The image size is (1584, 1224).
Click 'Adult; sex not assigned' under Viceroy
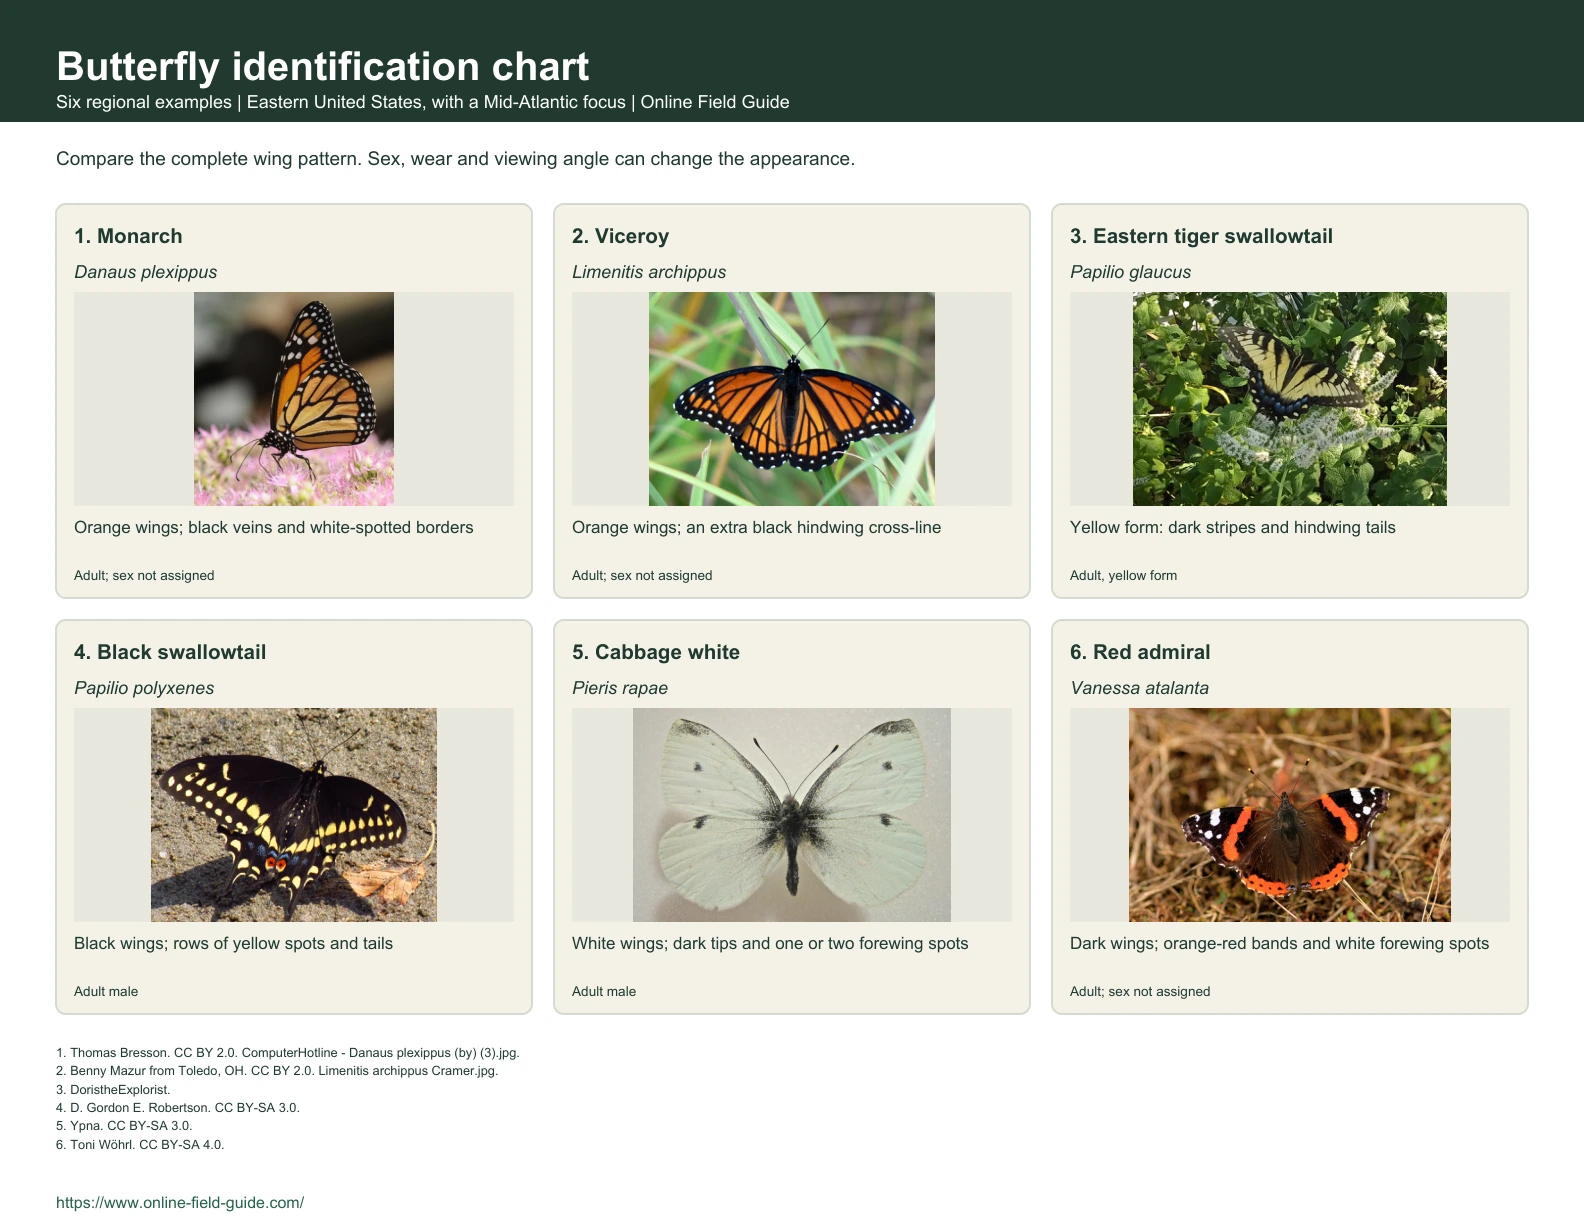click(642, 575)
